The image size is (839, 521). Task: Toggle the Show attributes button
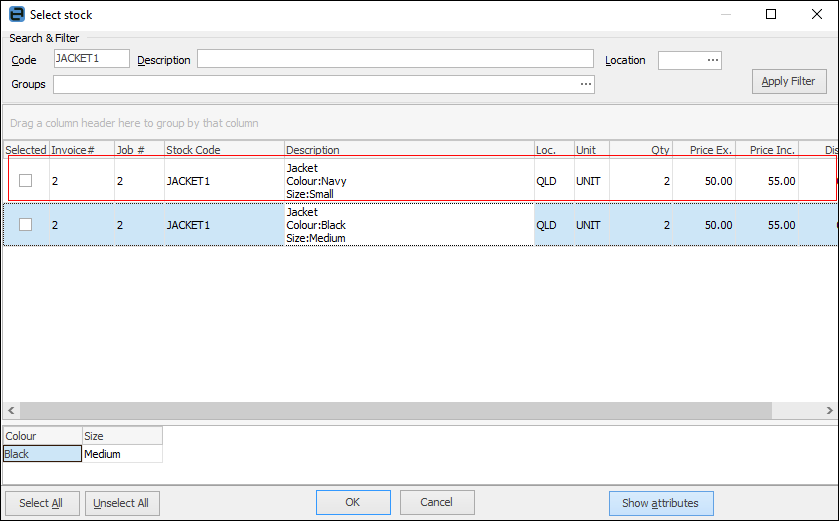661,503
